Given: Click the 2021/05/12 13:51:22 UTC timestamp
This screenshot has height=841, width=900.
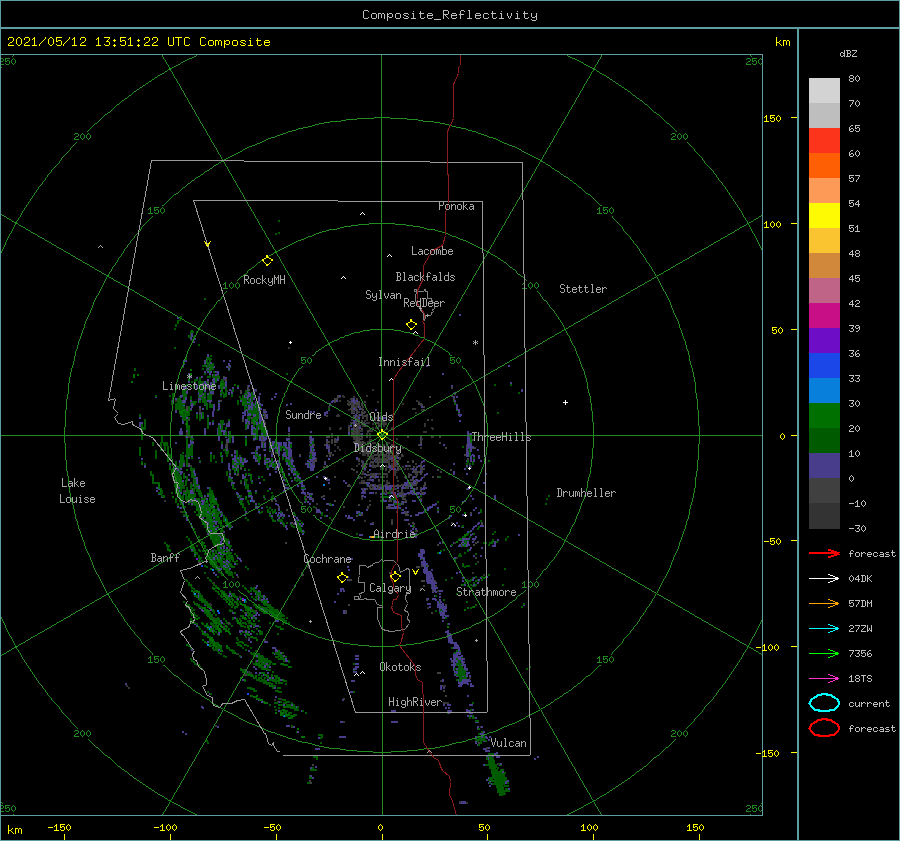Looking at the screenshot, I should click(x=138, y=42).
